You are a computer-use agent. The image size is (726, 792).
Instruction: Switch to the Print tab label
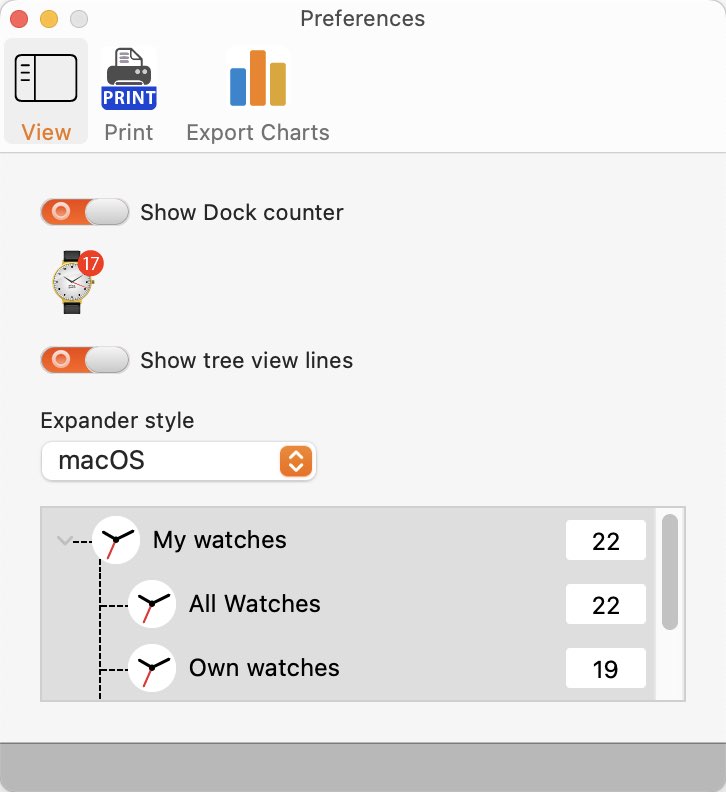coord(129,132)
